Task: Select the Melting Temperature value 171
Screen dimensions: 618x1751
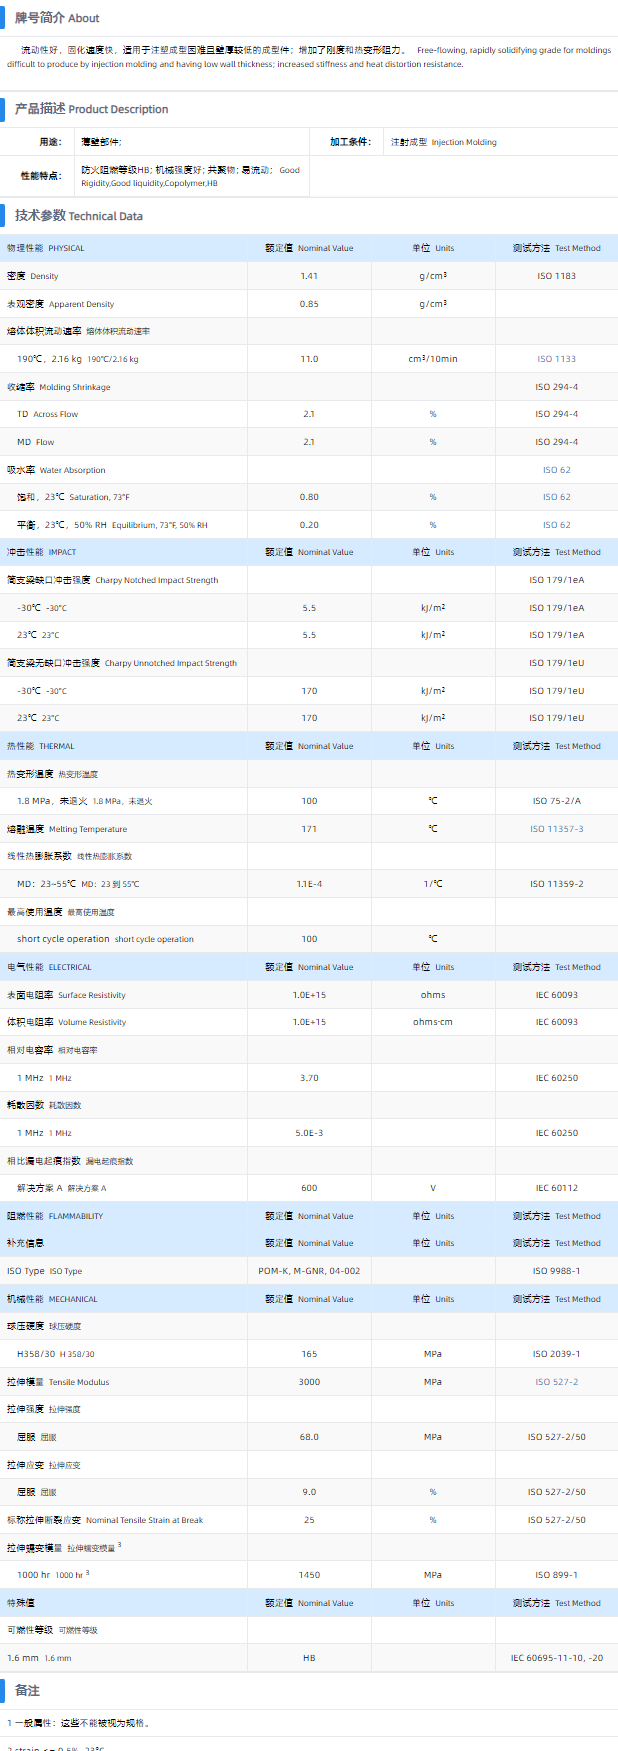Action: (x=309, y=829)
